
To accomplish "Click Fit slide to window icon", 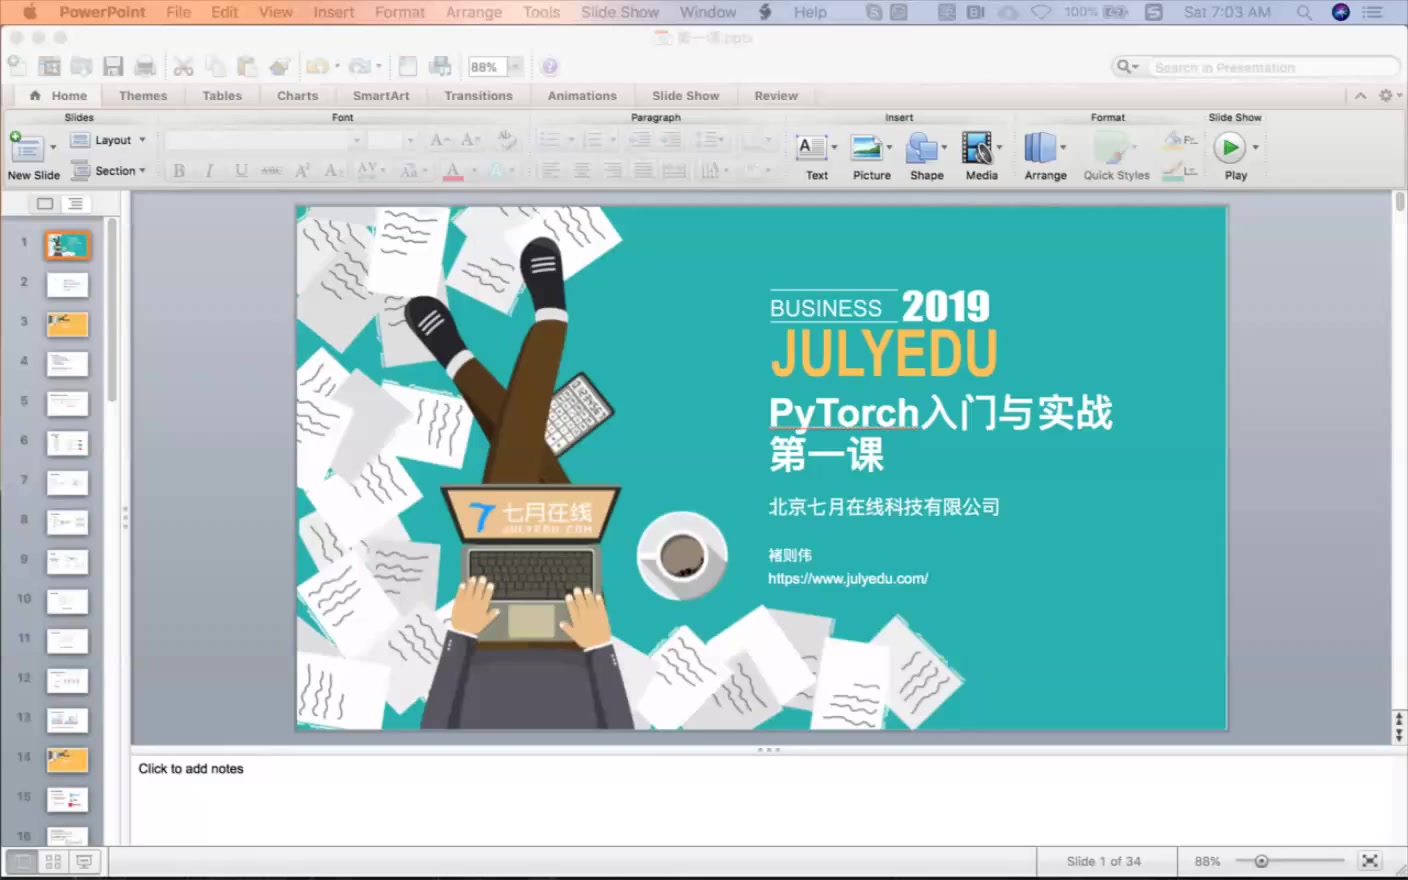I will tap(1370, 861).
